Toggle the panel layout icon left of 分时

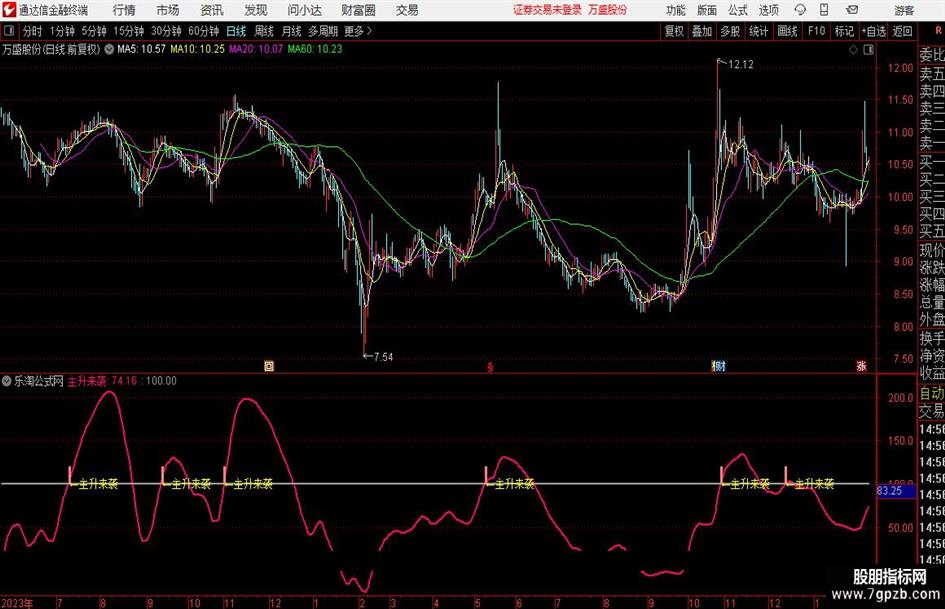(x=8, y=31)
